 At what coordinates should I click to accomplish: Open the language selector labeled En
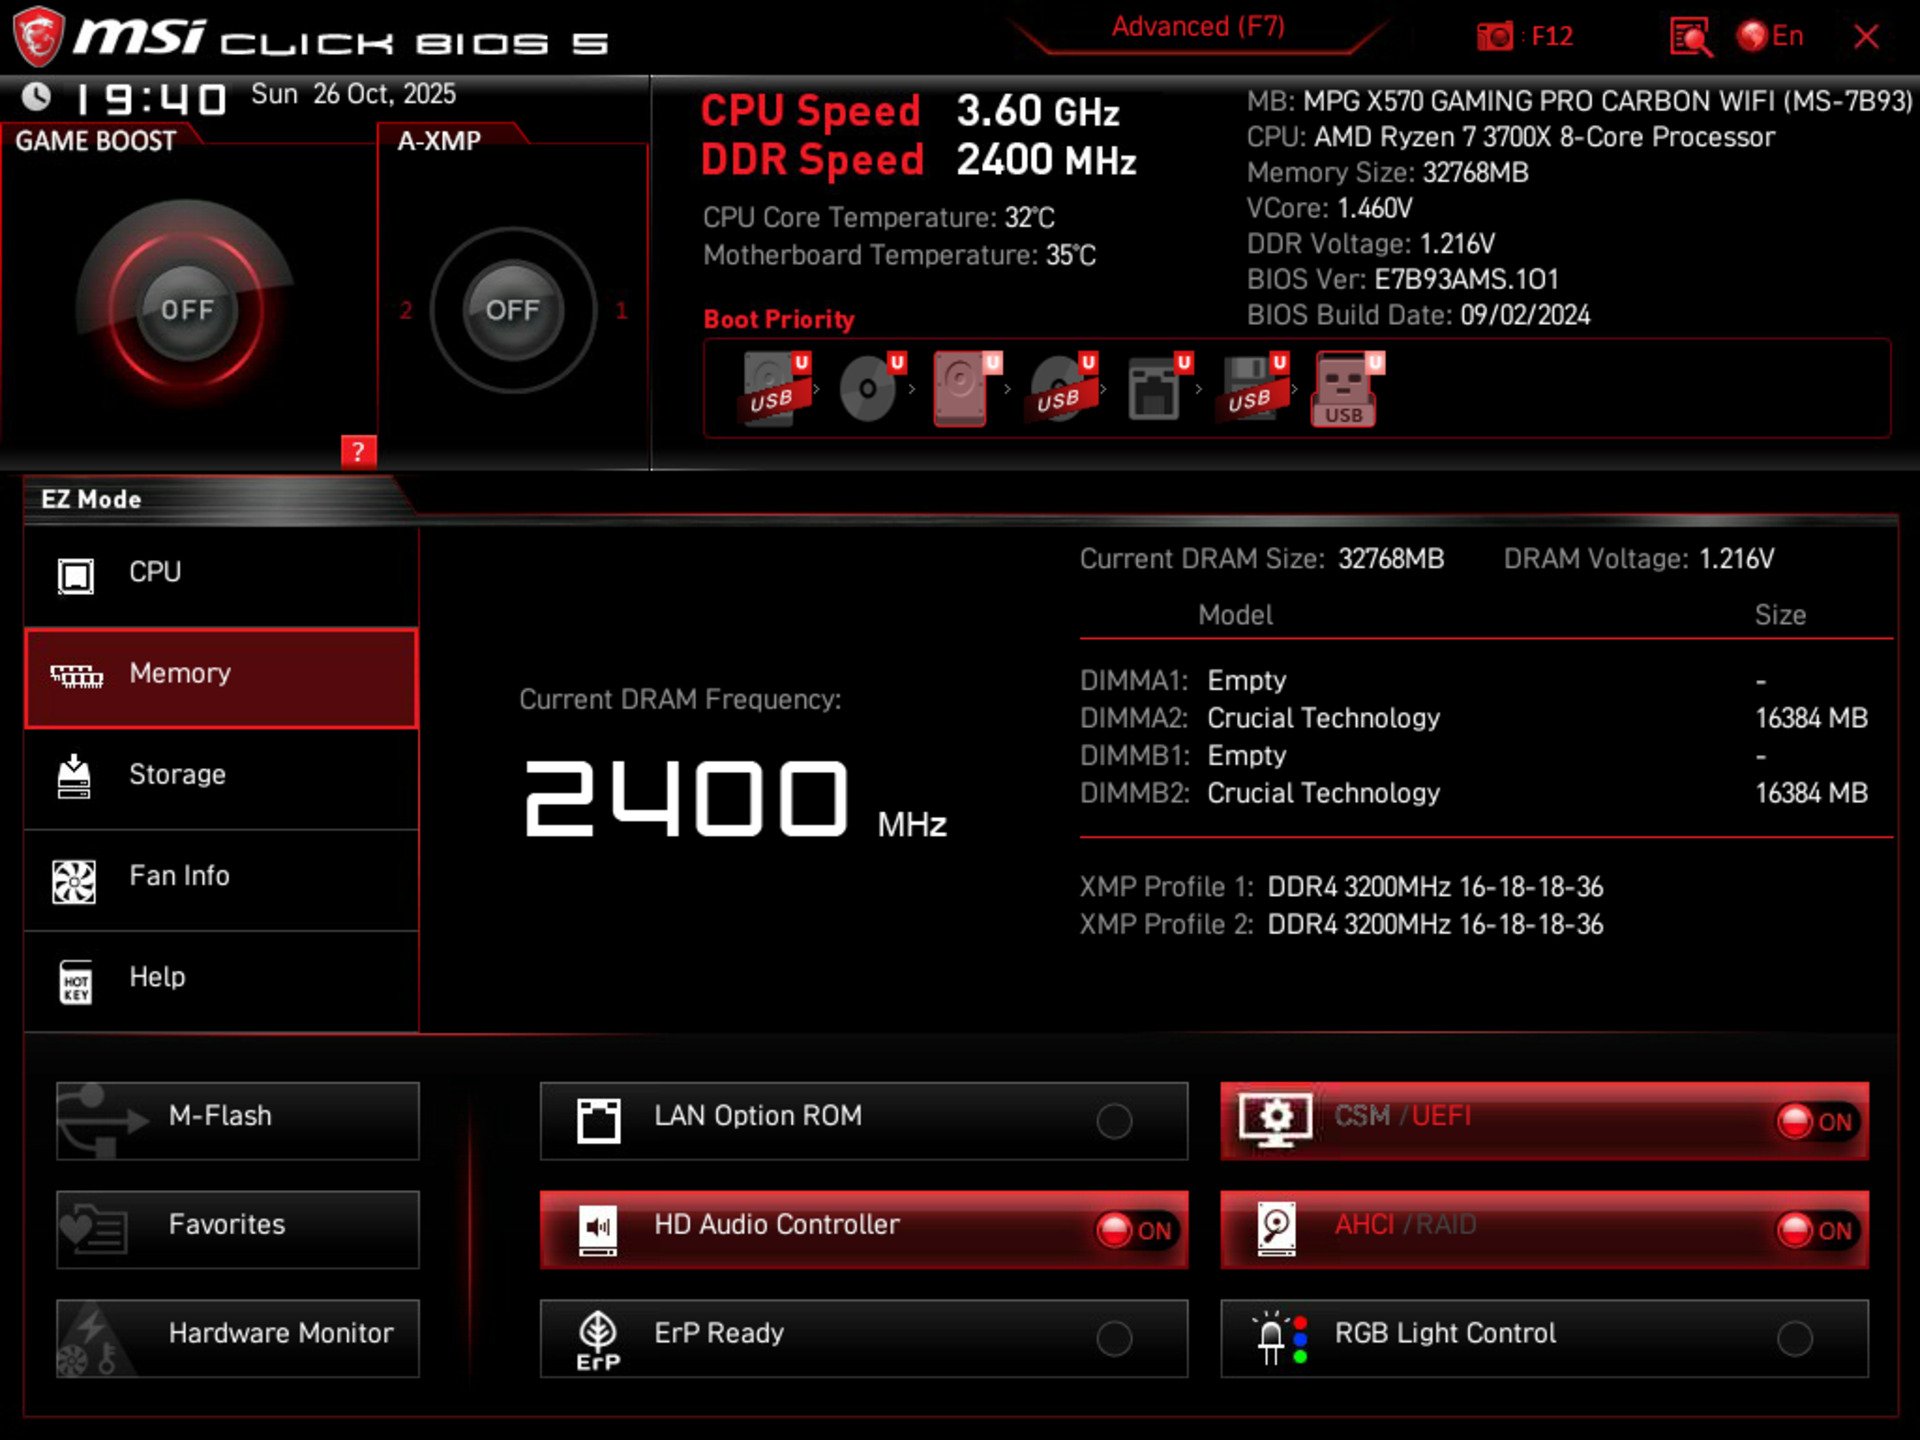point(1770,36)
